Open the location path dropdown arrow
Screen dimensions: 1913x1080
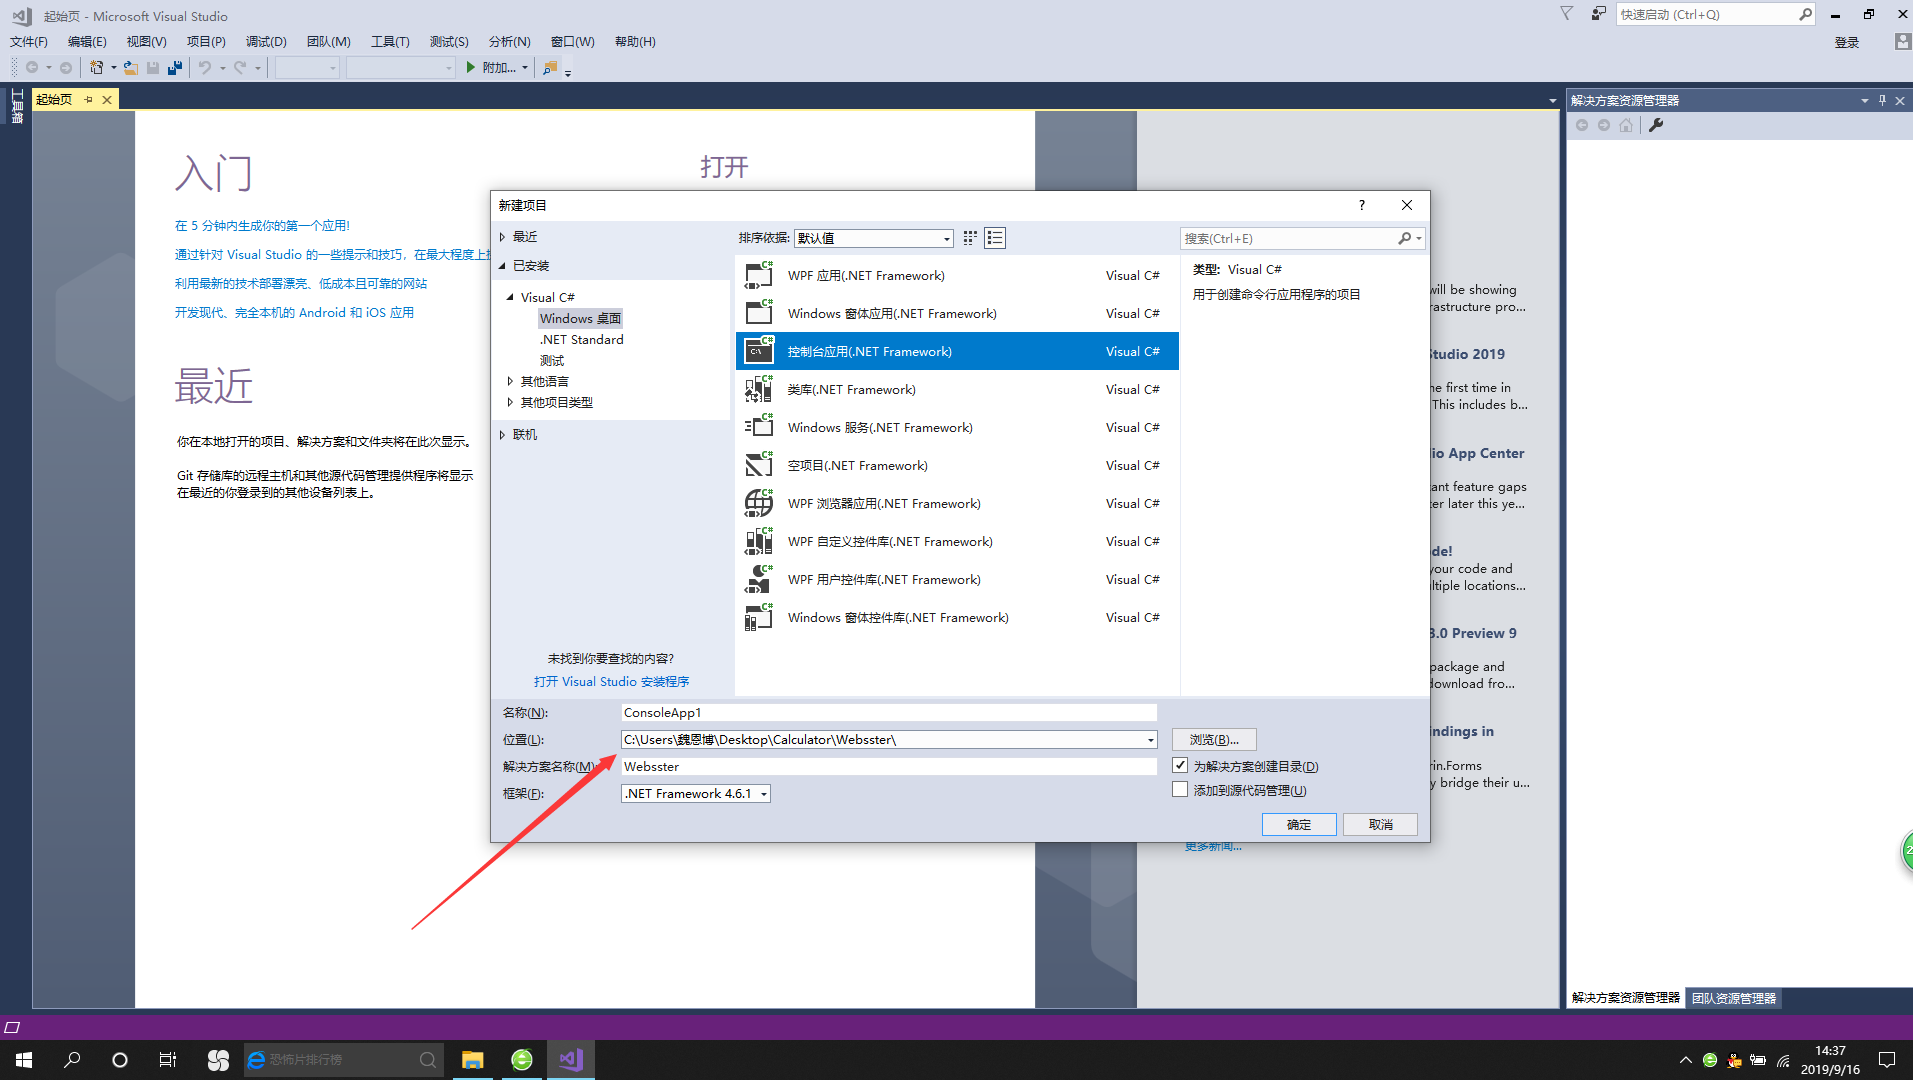pos(1150,740)
